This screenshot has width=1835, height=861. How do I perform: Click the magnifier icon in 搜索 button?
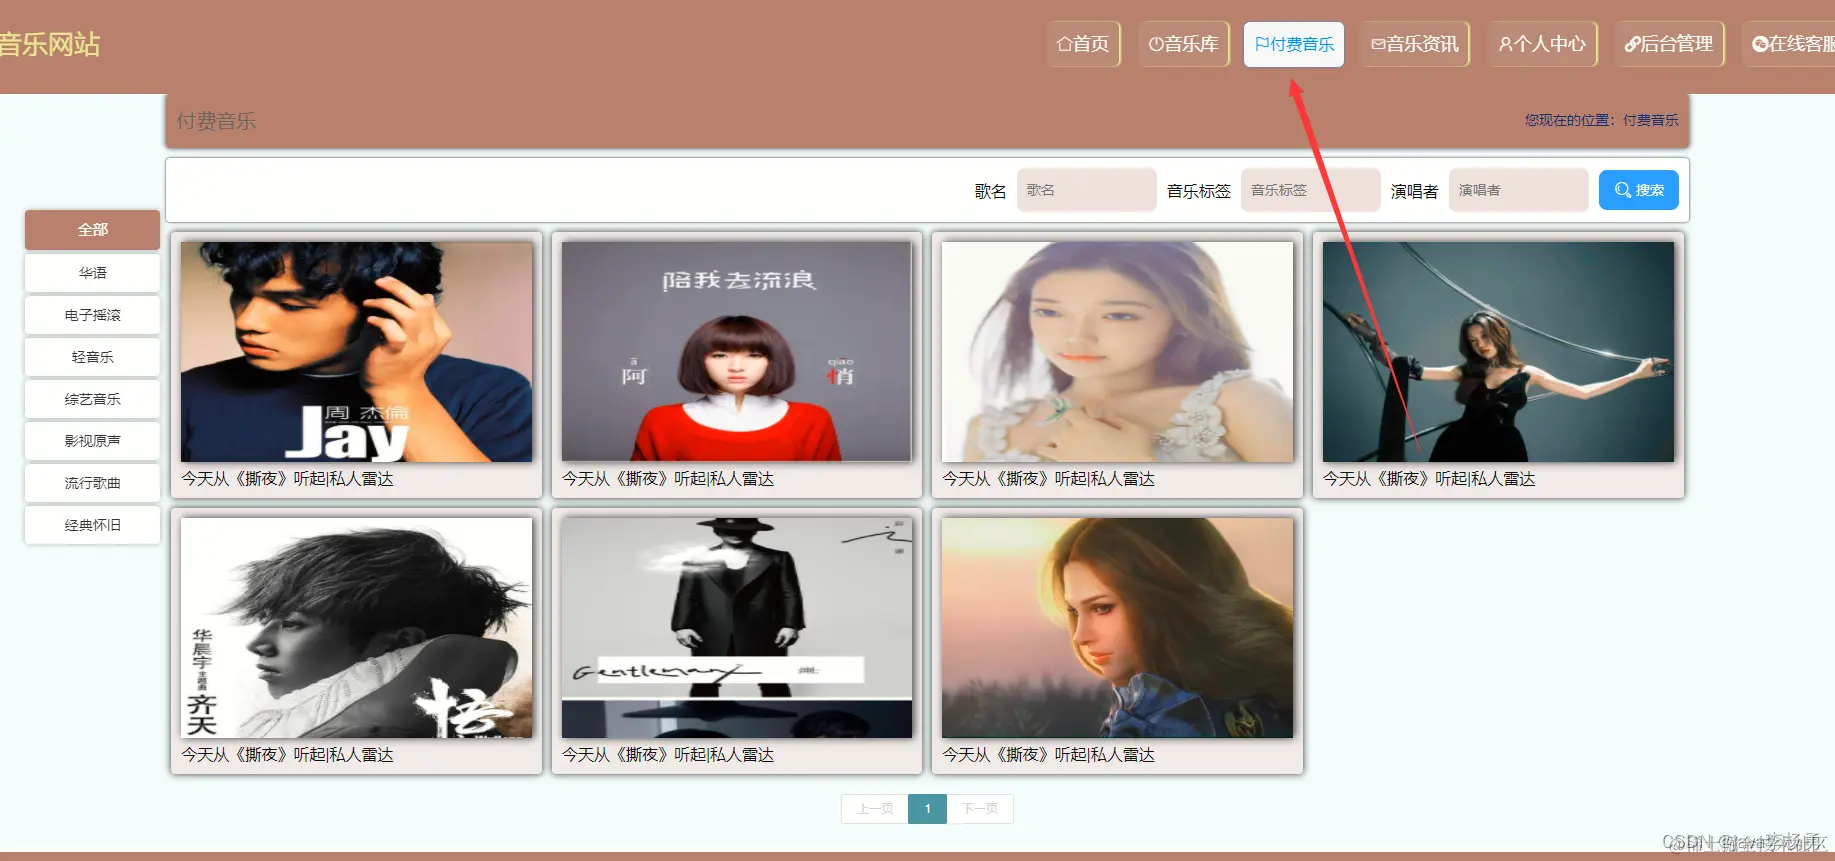1623,190
